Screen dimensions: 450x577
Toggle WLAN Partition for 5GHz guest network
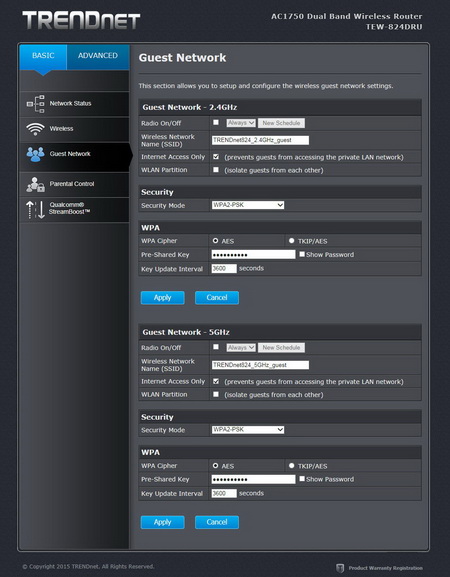pos(216,394)
